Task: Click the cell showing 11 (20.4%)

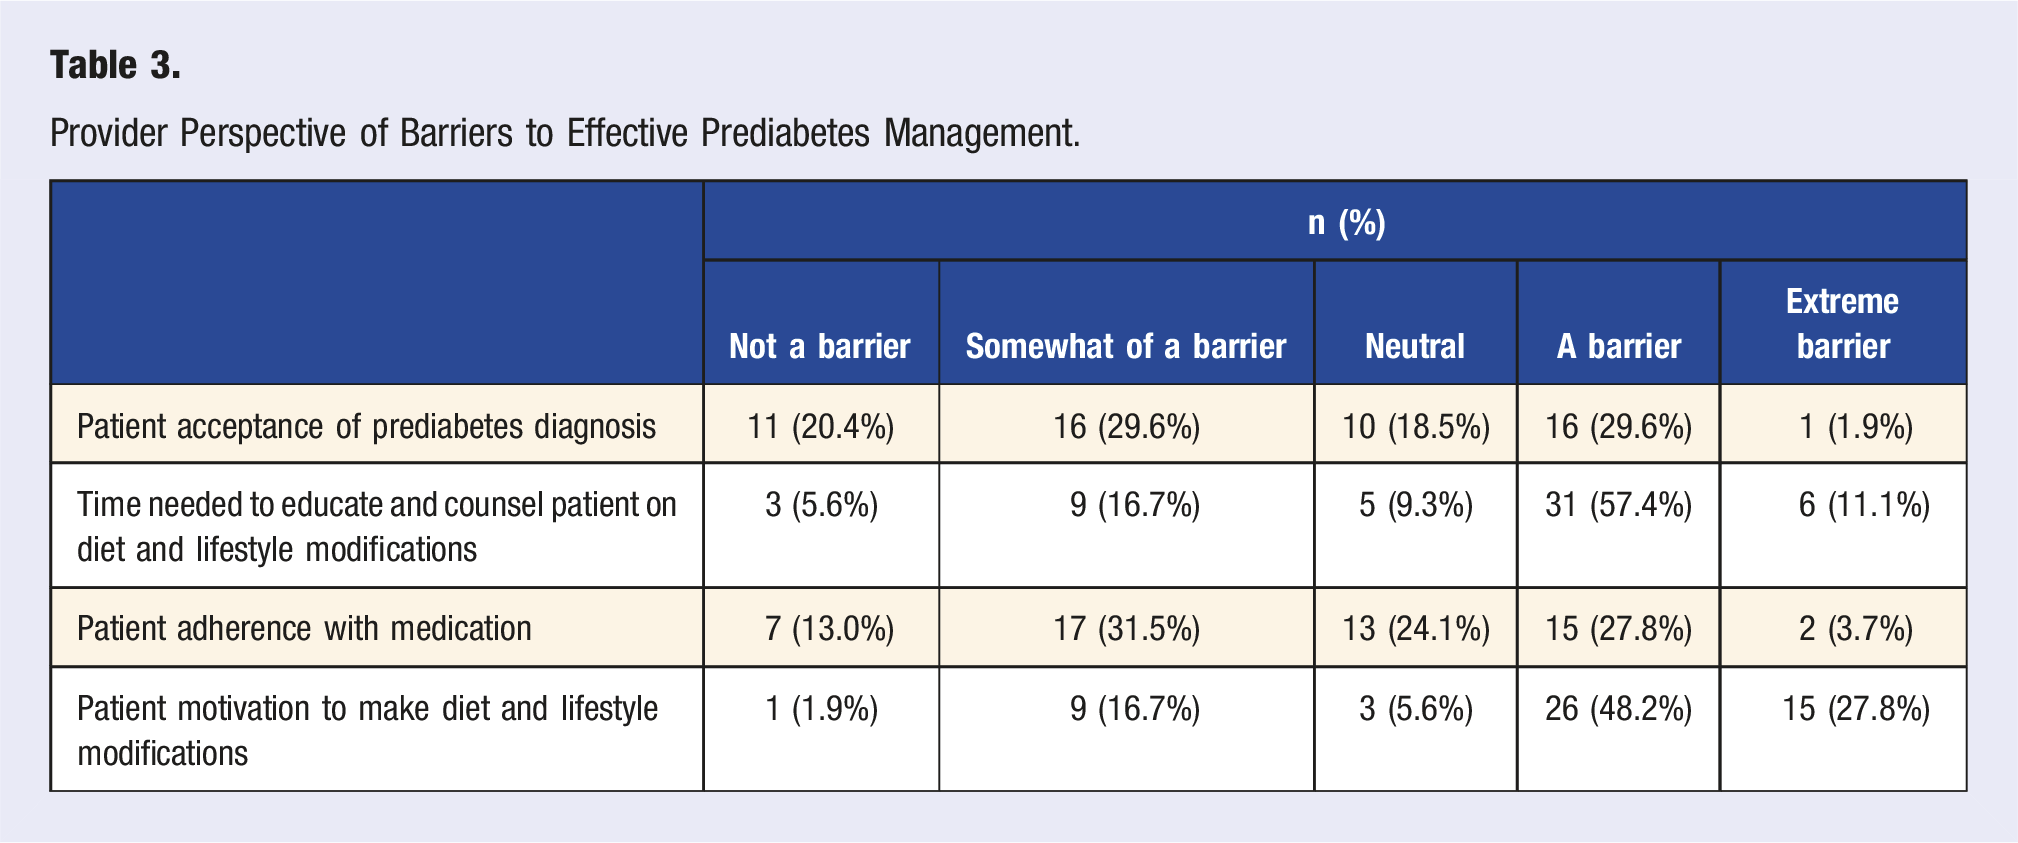Action: click(x=821, y=426)
